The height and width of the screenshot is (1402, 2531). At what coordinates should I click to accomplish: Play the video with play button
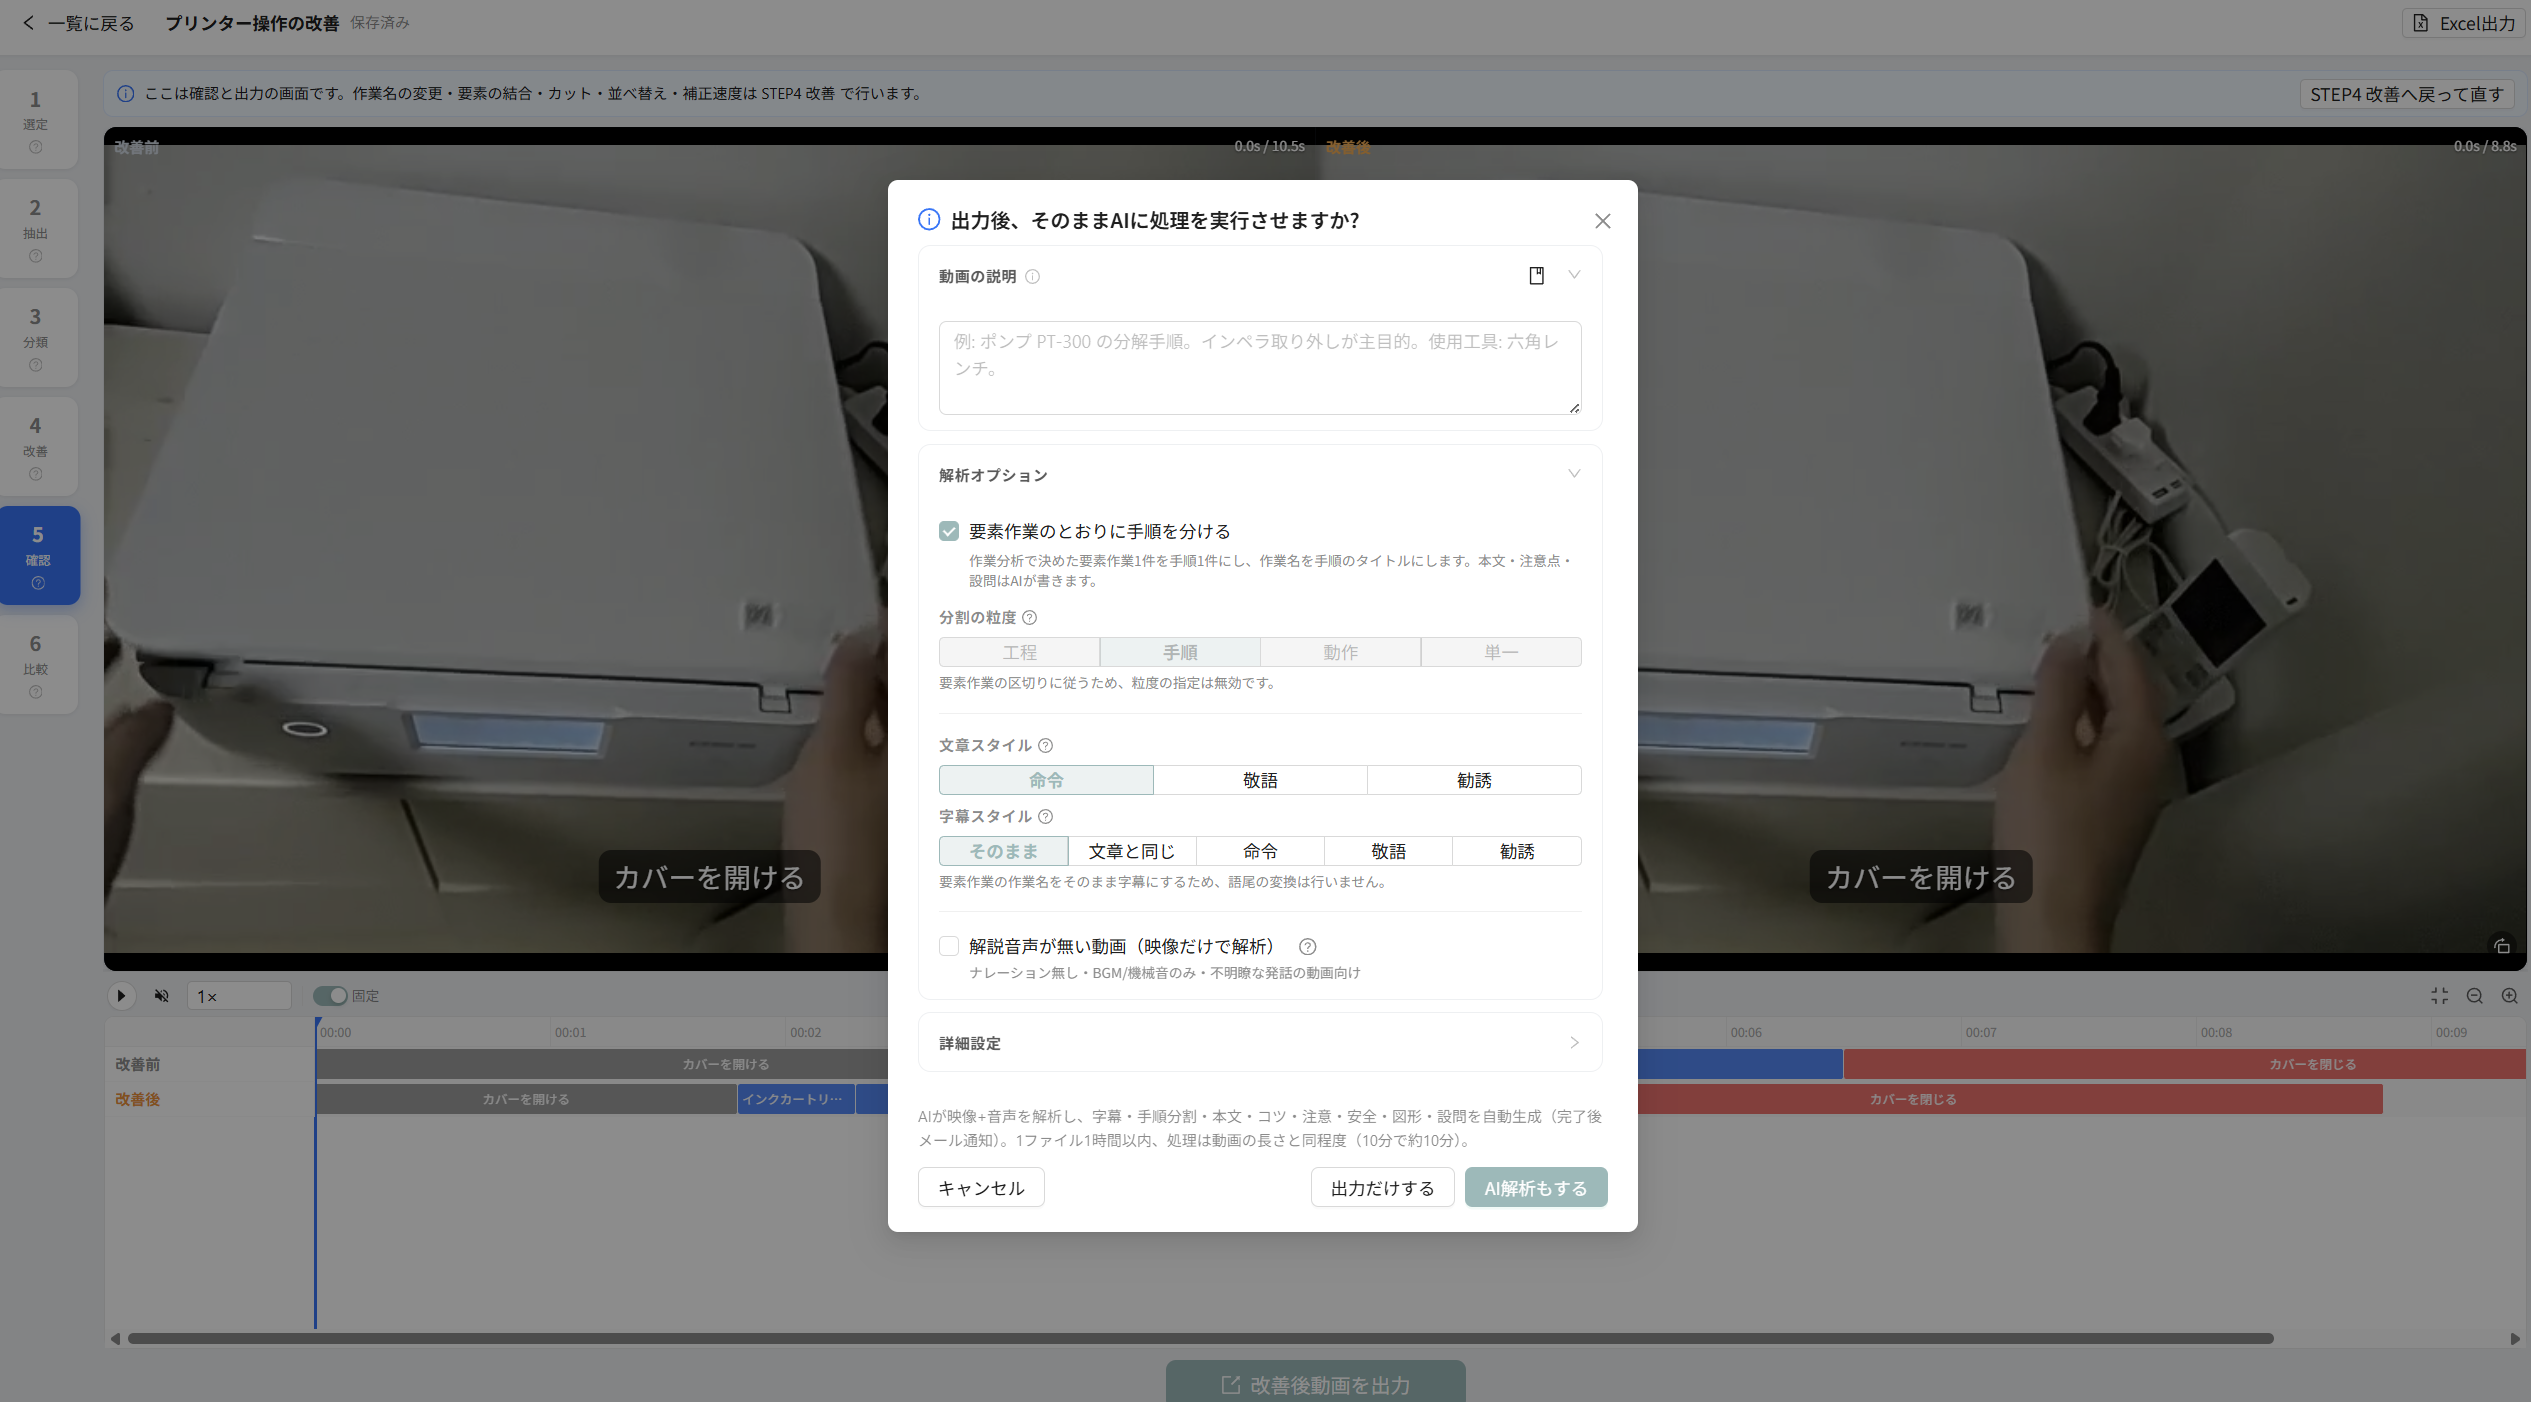point(121,996)
